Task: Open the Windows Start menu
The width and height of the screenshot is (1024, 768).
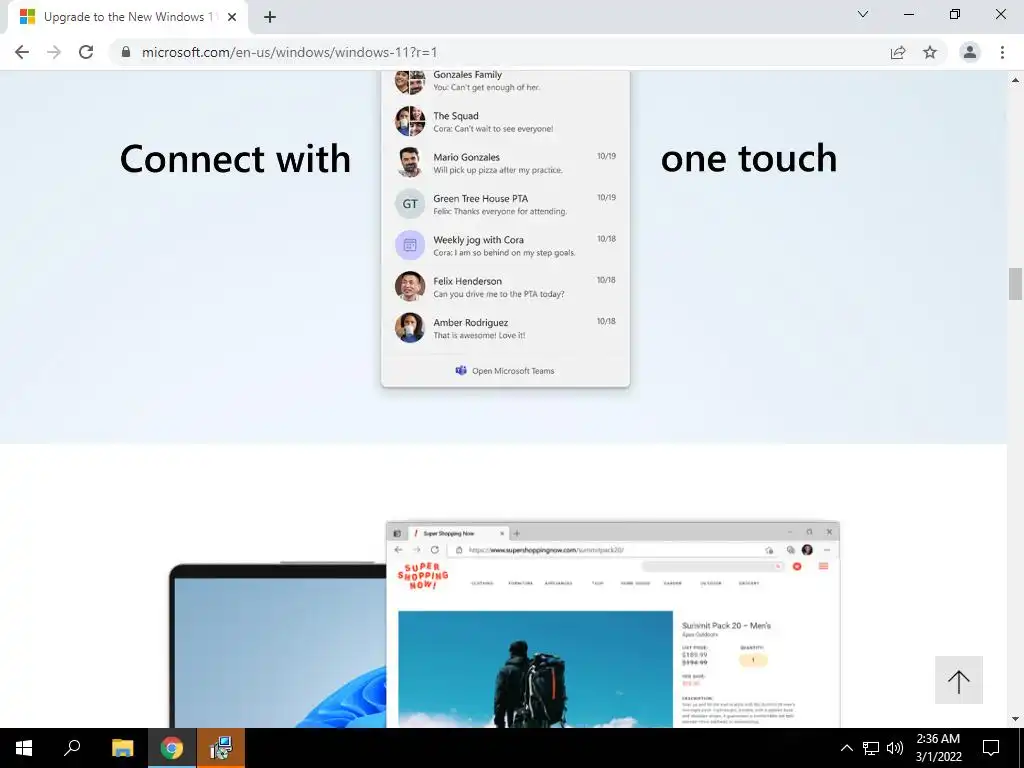Action: [24, 748]
